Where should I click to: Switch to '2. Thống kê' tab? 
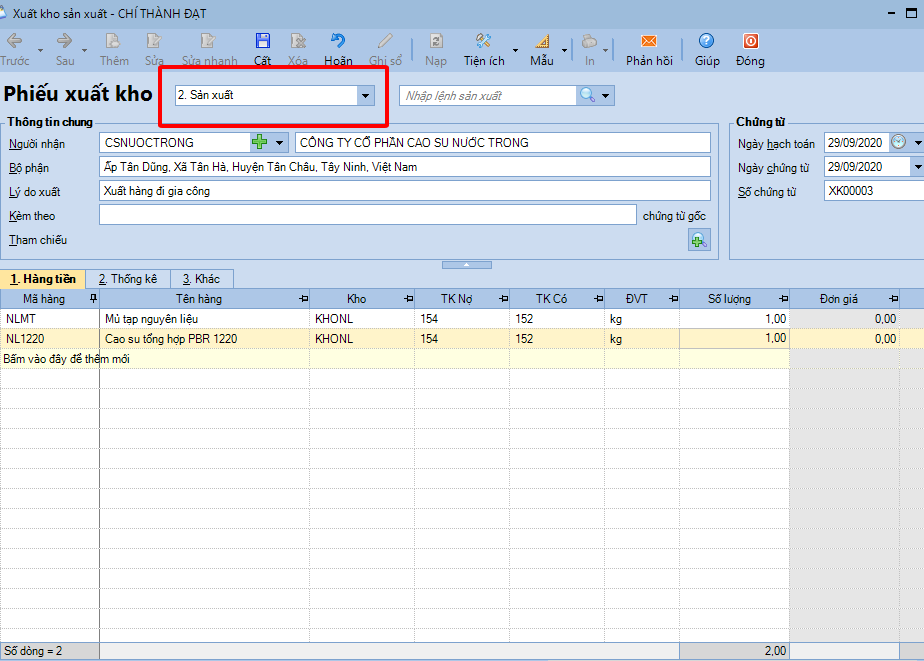[128, 279]
